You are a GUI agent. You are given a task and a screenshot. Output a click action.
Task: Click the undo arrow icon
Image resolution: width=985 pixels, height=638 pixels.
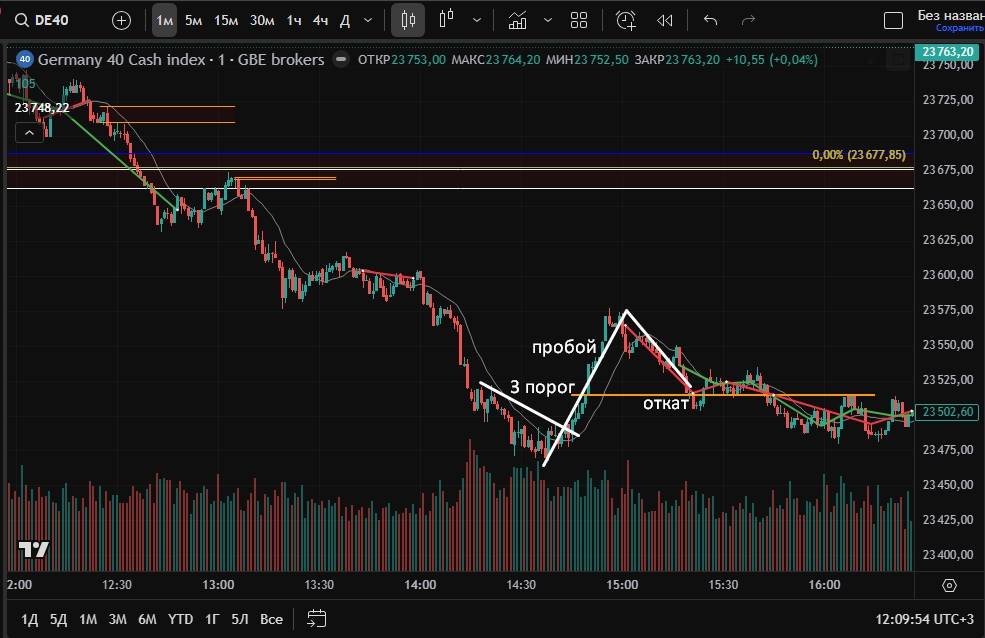(x=711, y=20)
